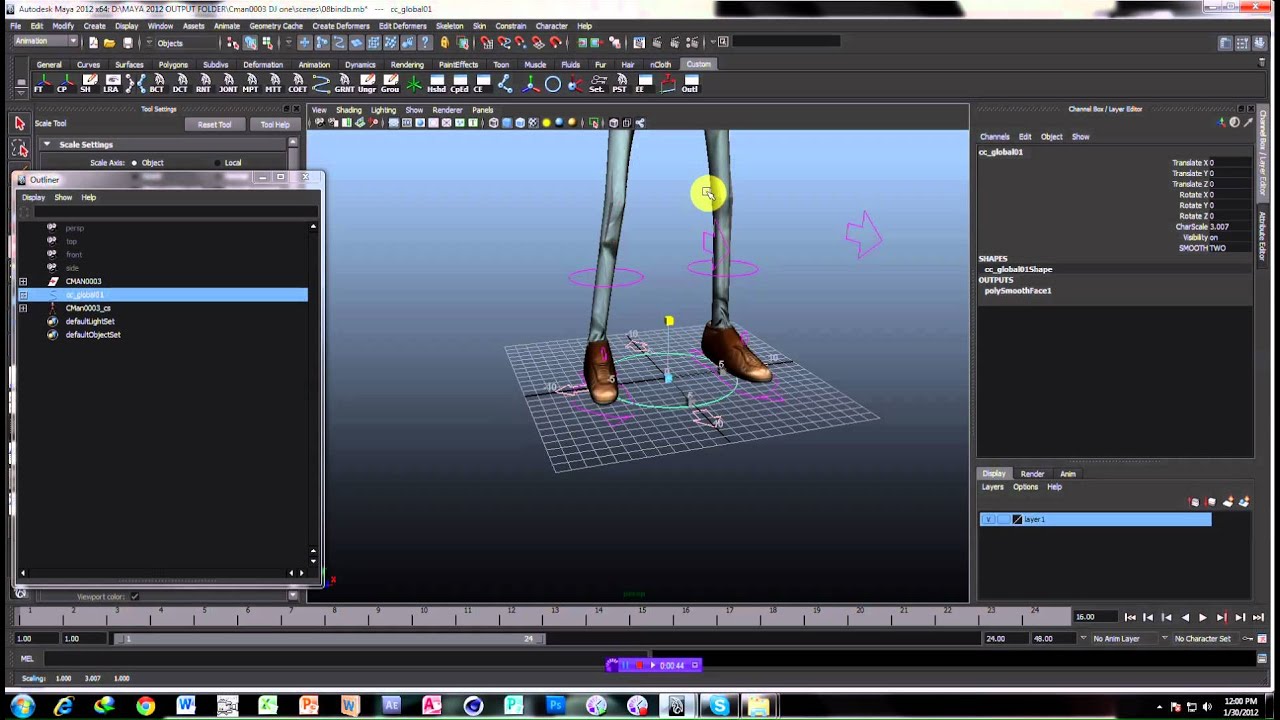Collapse the Scale Settings section
Image resolution: width=1280 pixels, height=720 pixels.
(x=46, y=145)
